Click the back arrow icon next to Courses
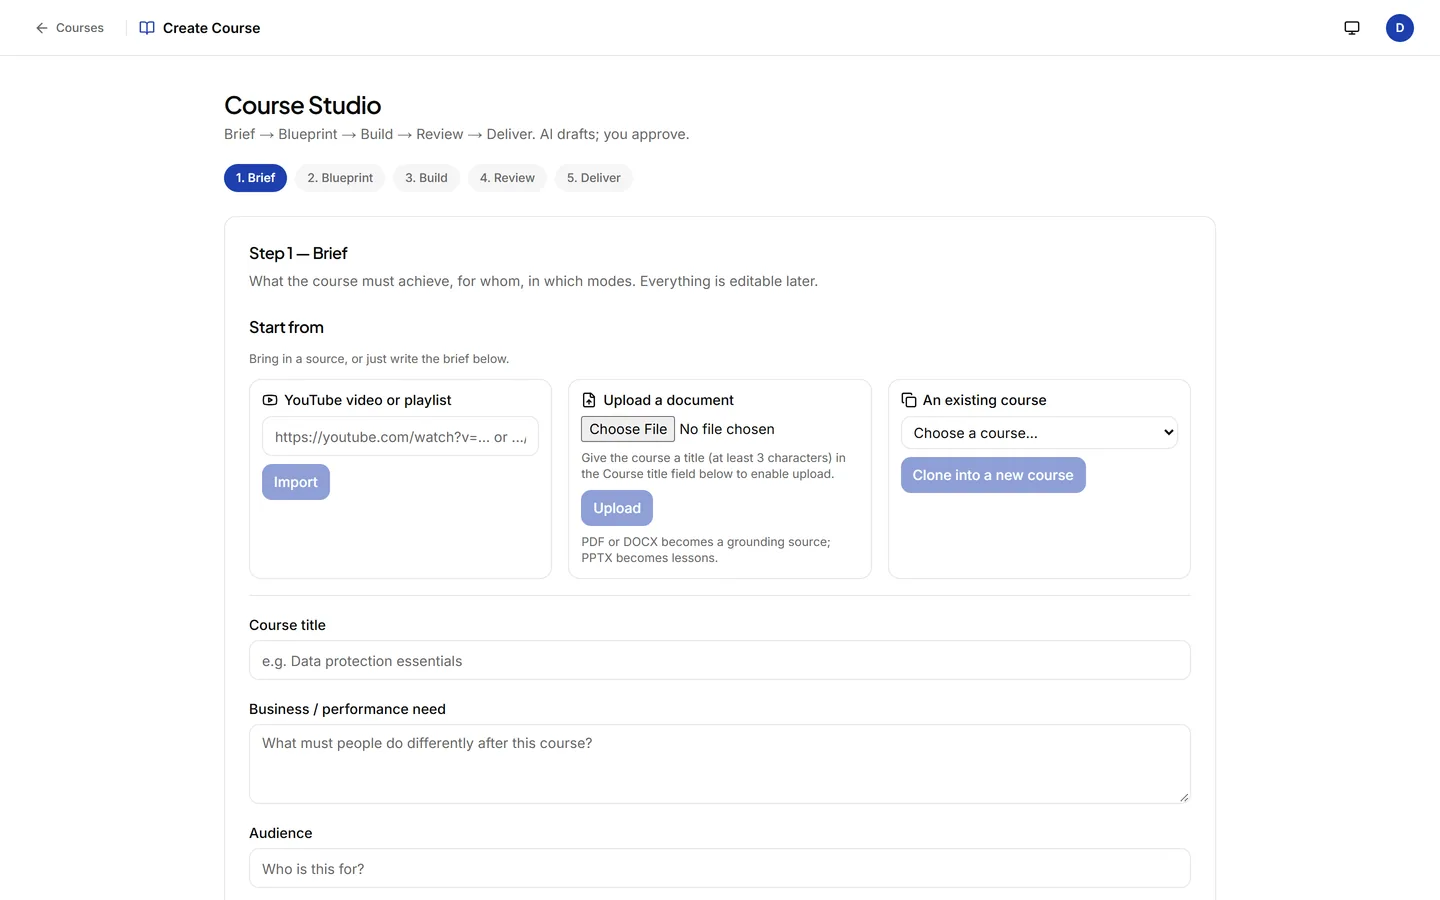This screenshot has height=900, width=1440. 42,28
